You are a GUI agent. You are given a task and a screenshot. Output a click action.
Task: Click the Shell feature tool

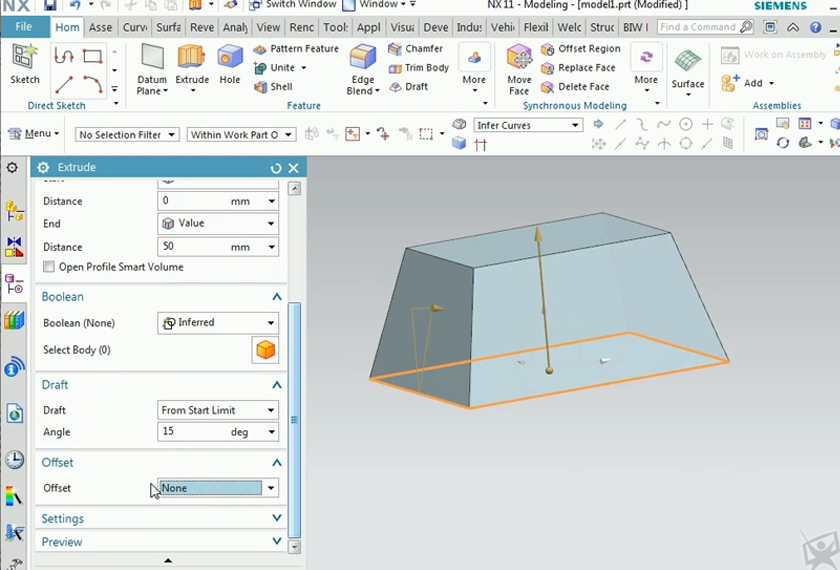(x=273, y=87)
